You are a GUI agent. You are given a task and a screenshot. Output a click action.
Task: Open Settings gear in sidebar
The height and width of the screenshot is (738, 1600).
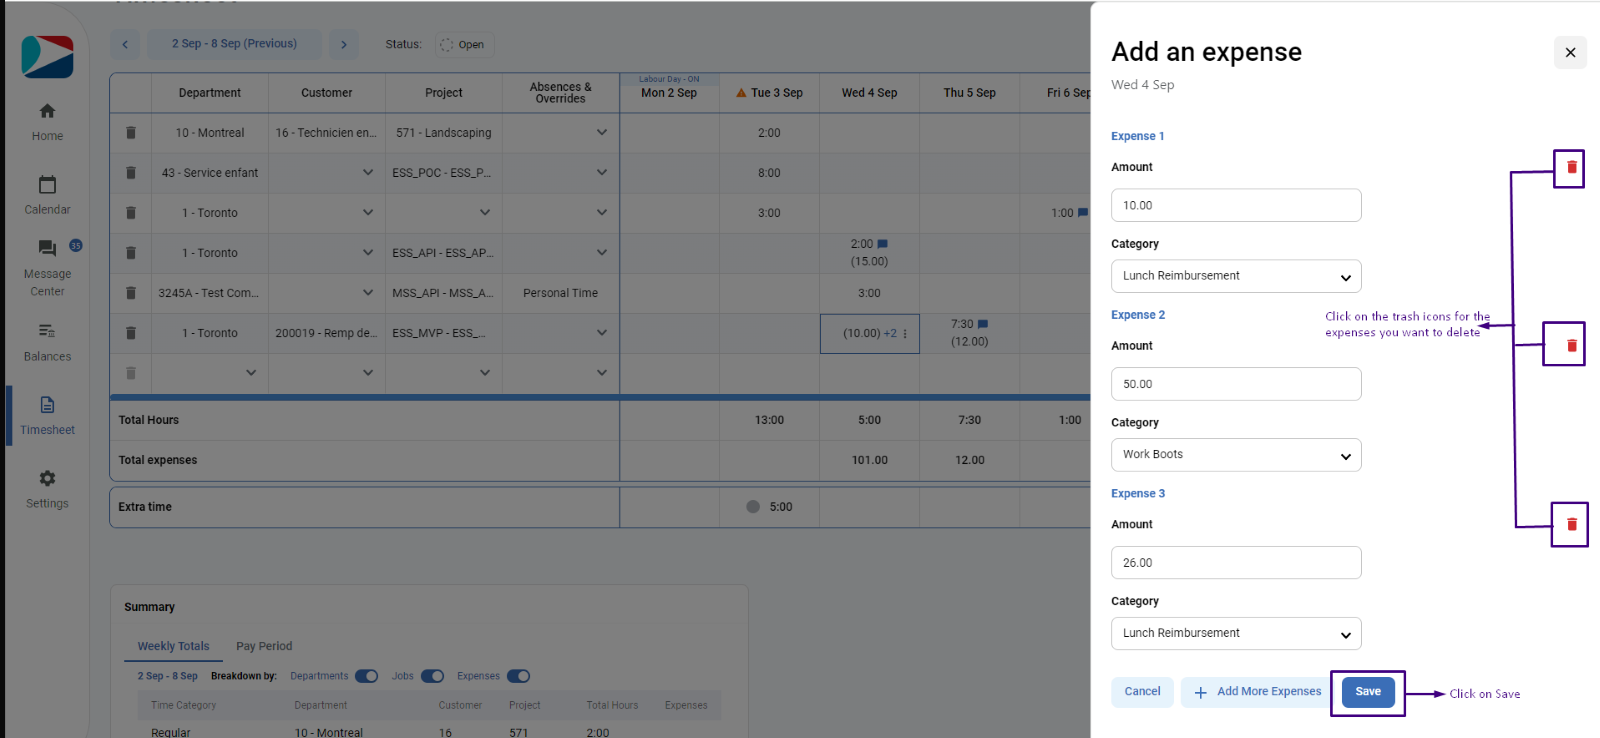tap(47, 478)
